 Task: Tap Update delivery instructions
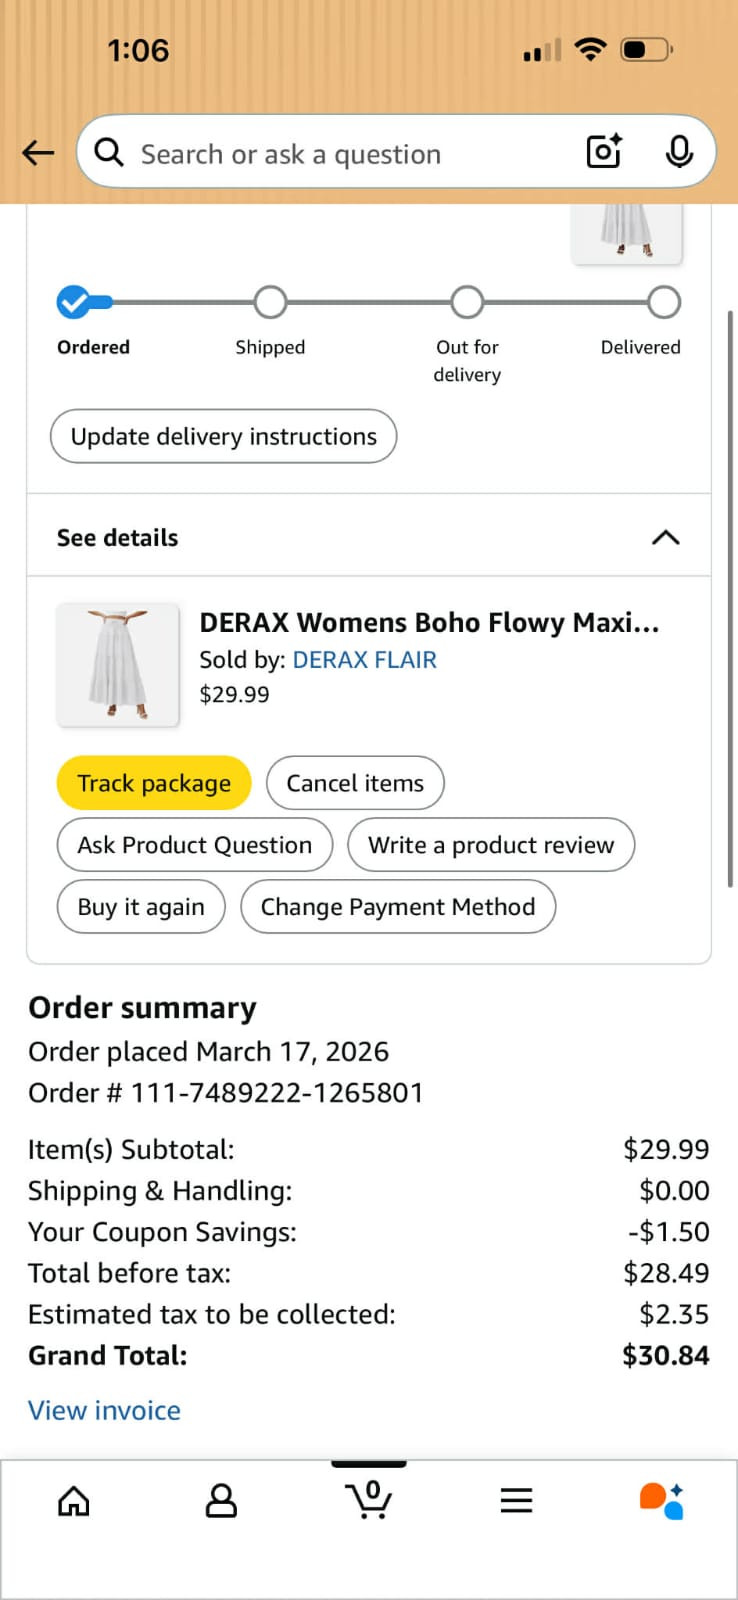click(x=224, y=437)
